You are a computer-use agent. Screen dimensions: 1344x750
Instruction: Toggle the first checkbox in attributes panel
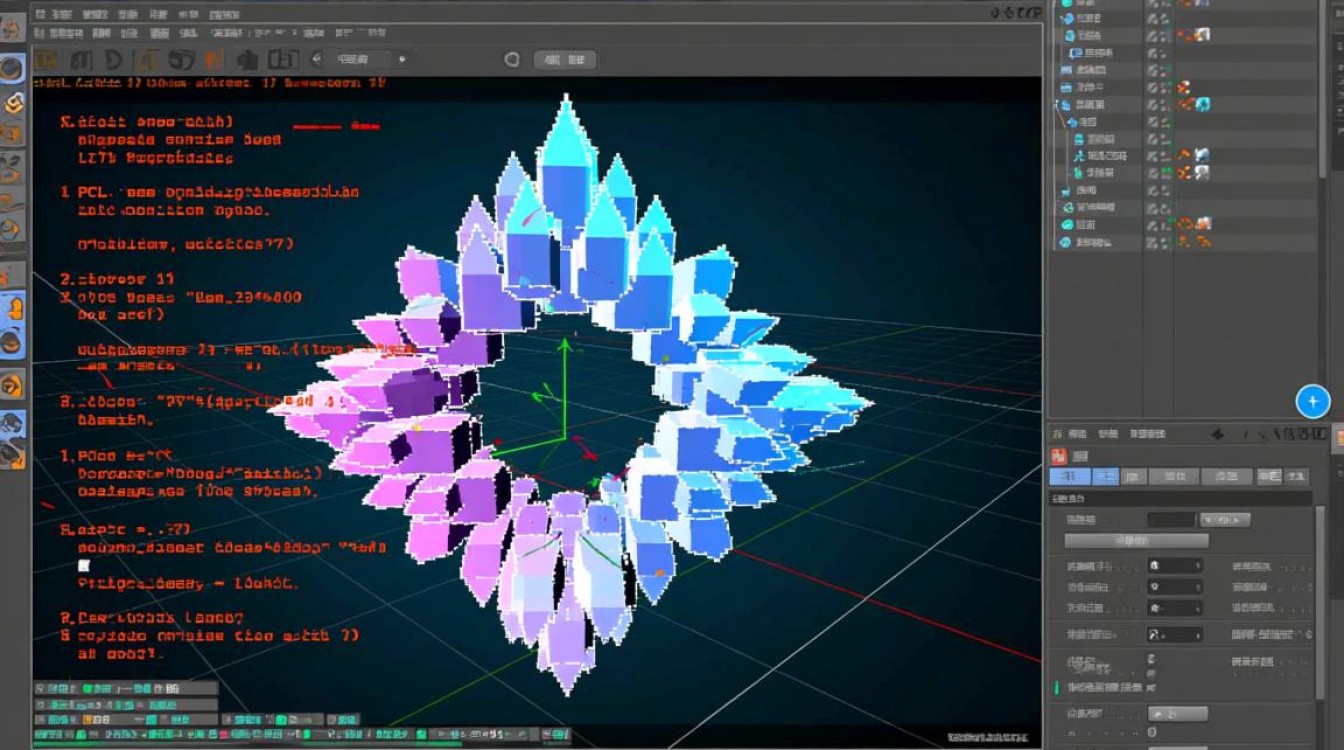[x=1152, y=659]
